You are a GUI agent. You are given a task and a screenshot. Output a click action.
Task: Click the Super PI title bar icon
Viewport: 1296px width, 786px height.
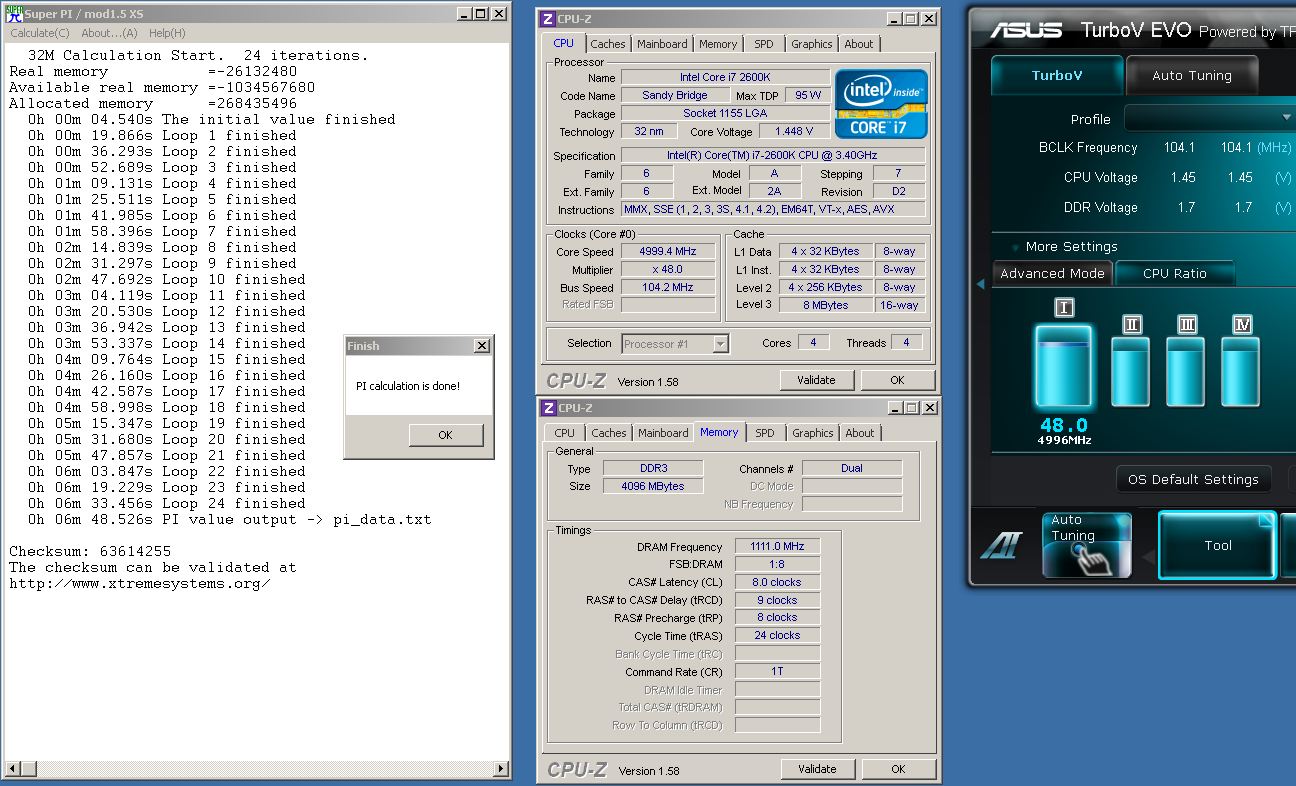click(15, 14)
